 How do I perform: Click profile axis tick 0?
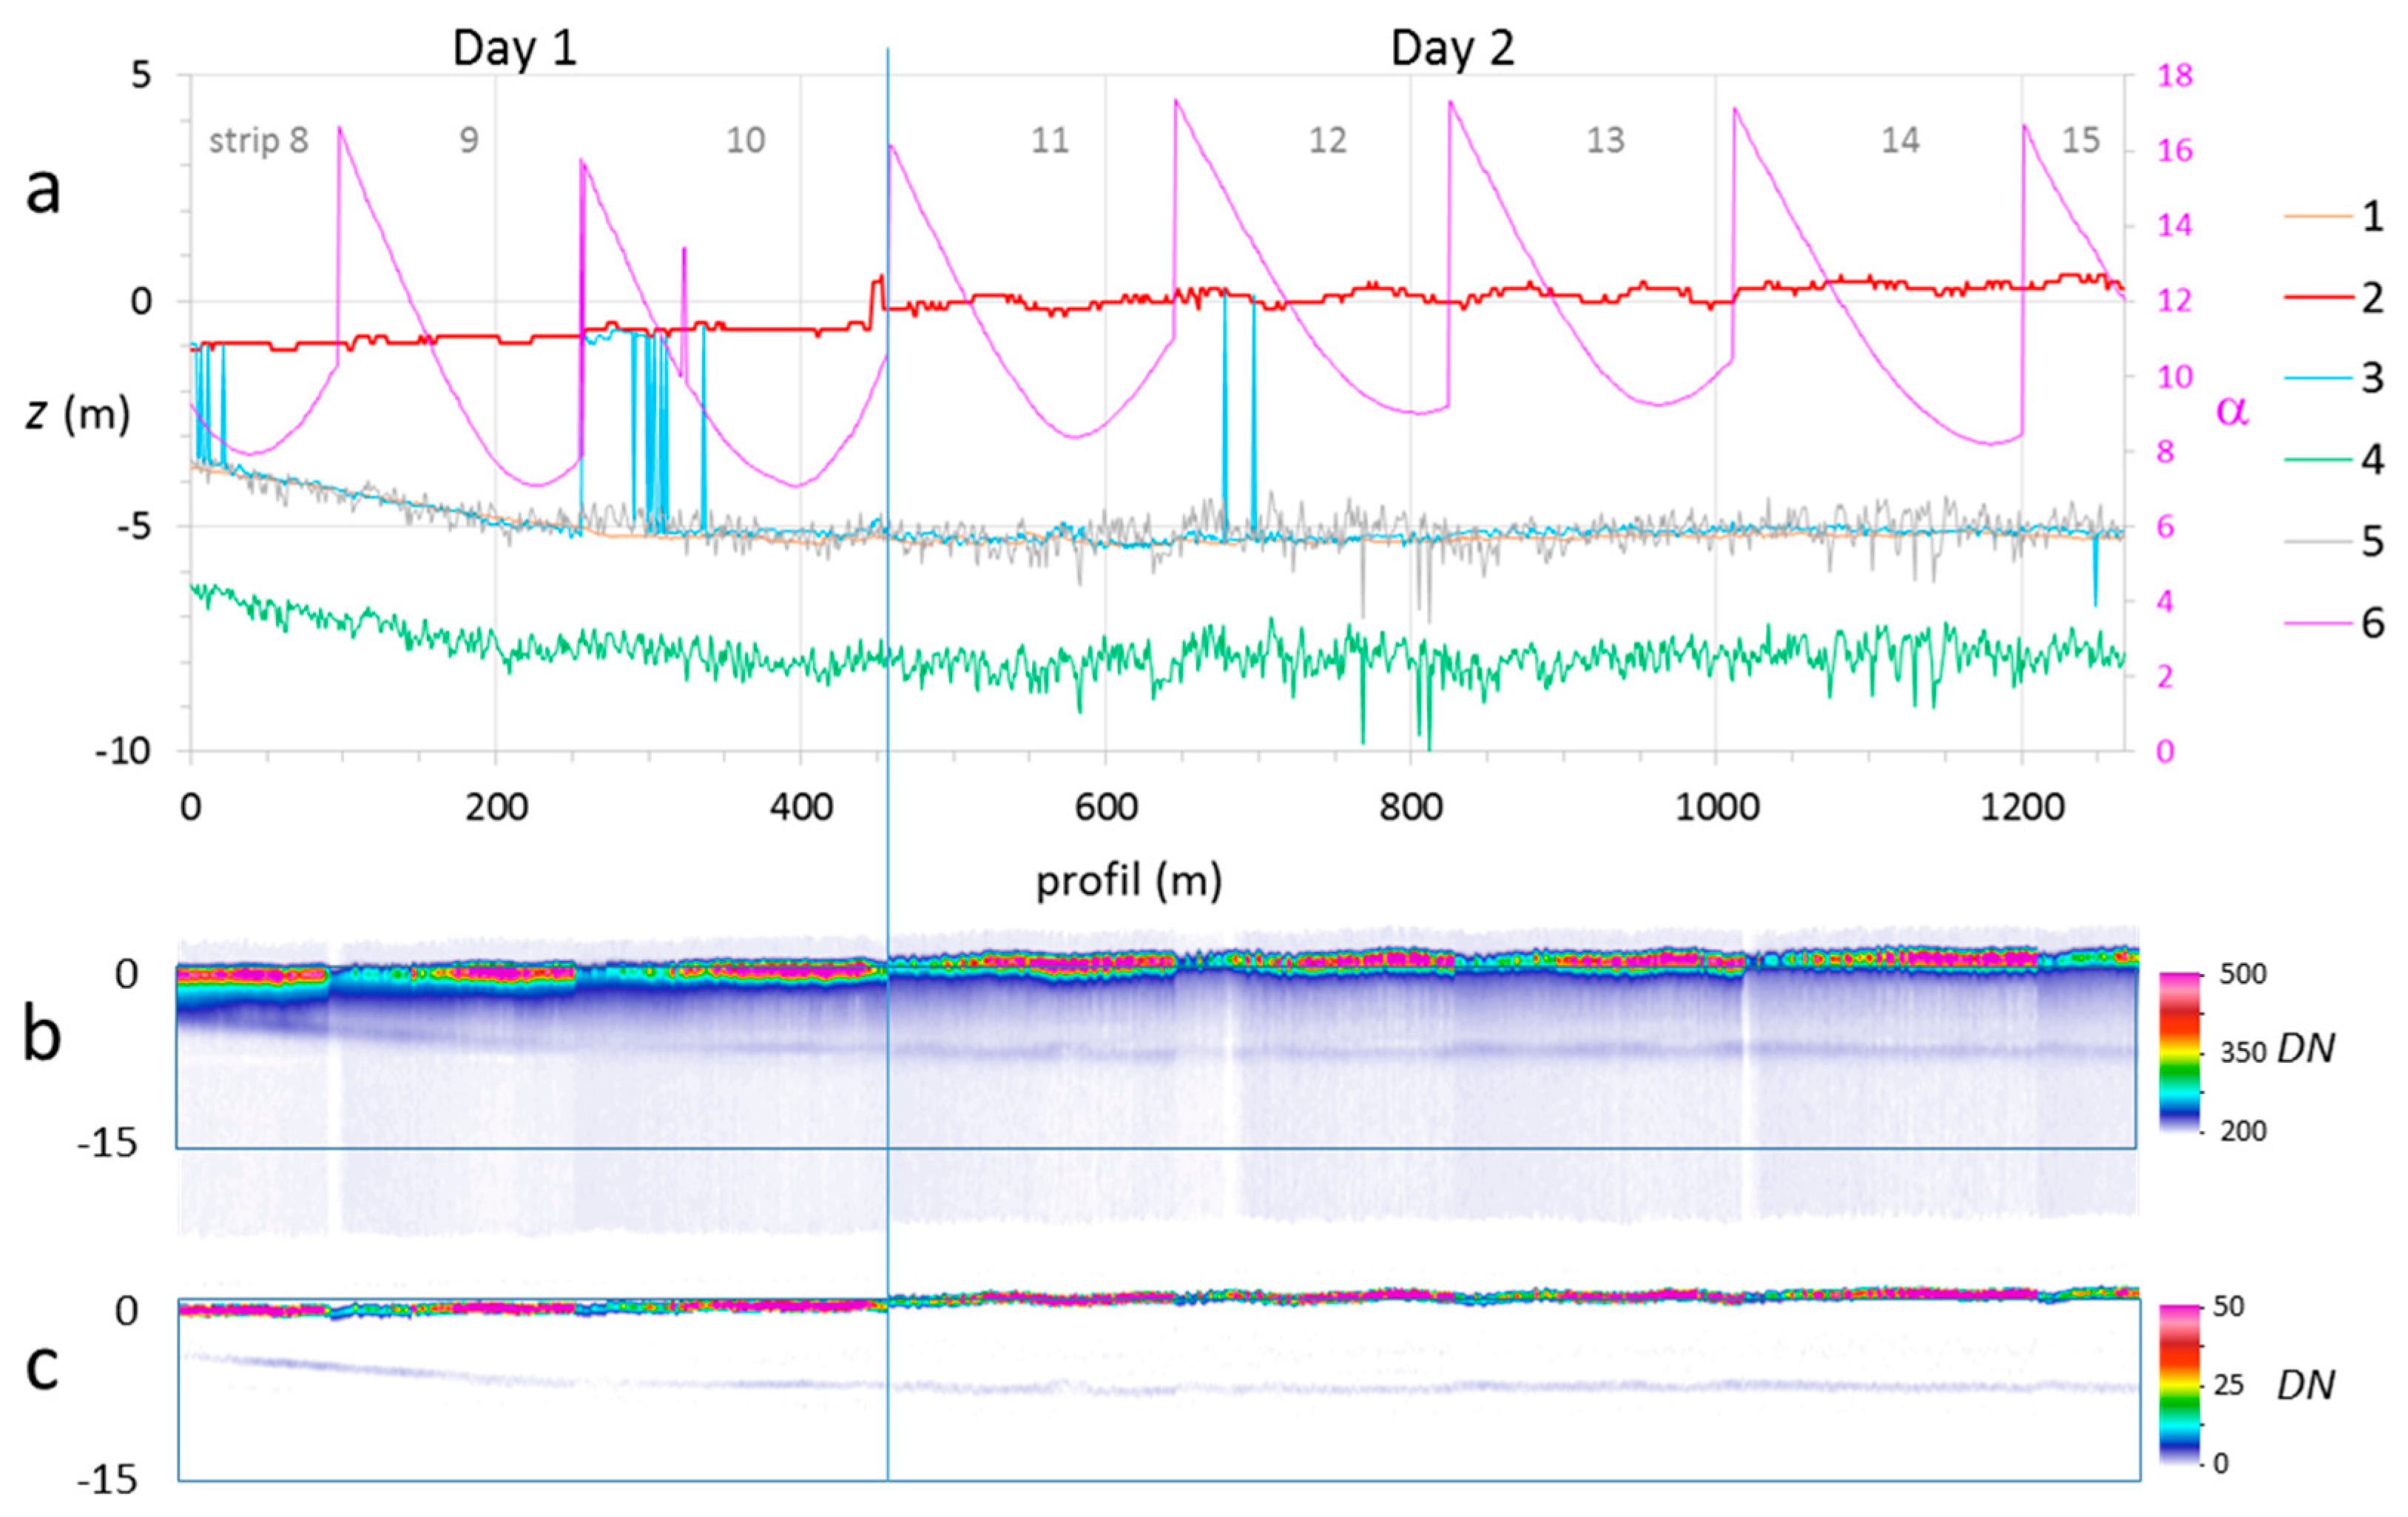pyautogui.click(x=191, y=806)
